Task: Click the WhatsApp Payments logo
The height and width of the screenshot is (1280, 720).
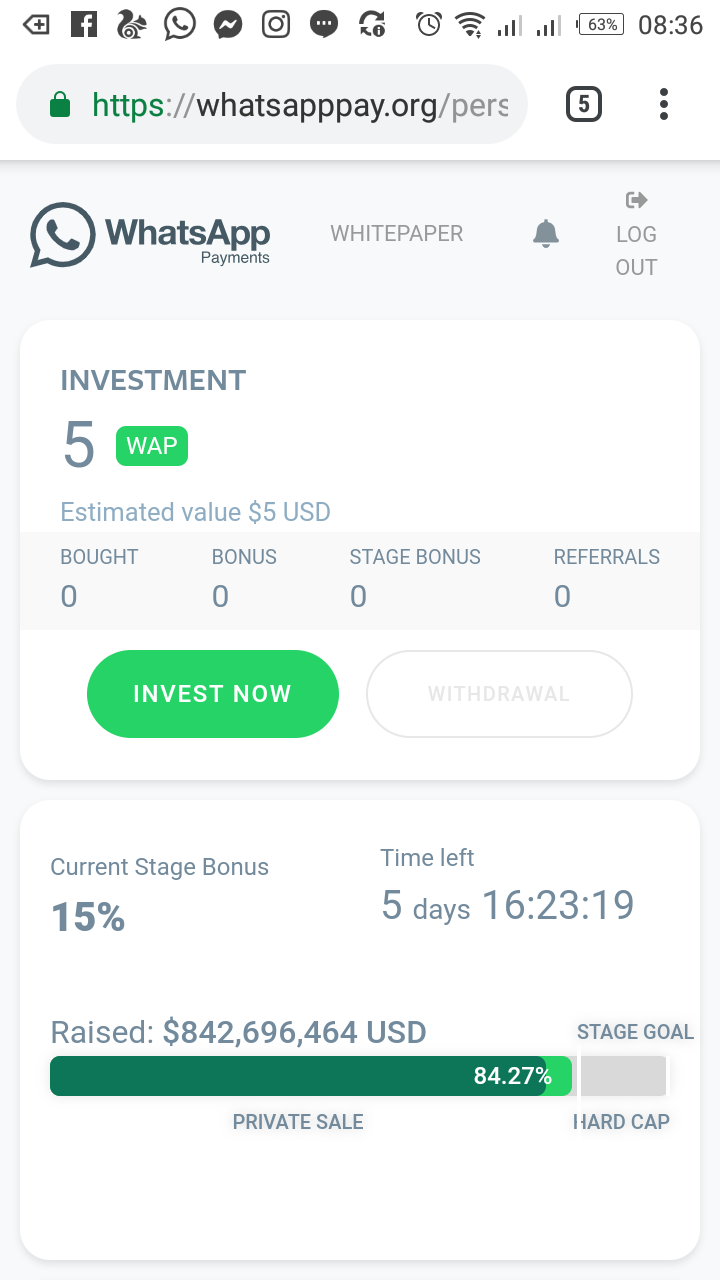Action: tap(151, 236)
